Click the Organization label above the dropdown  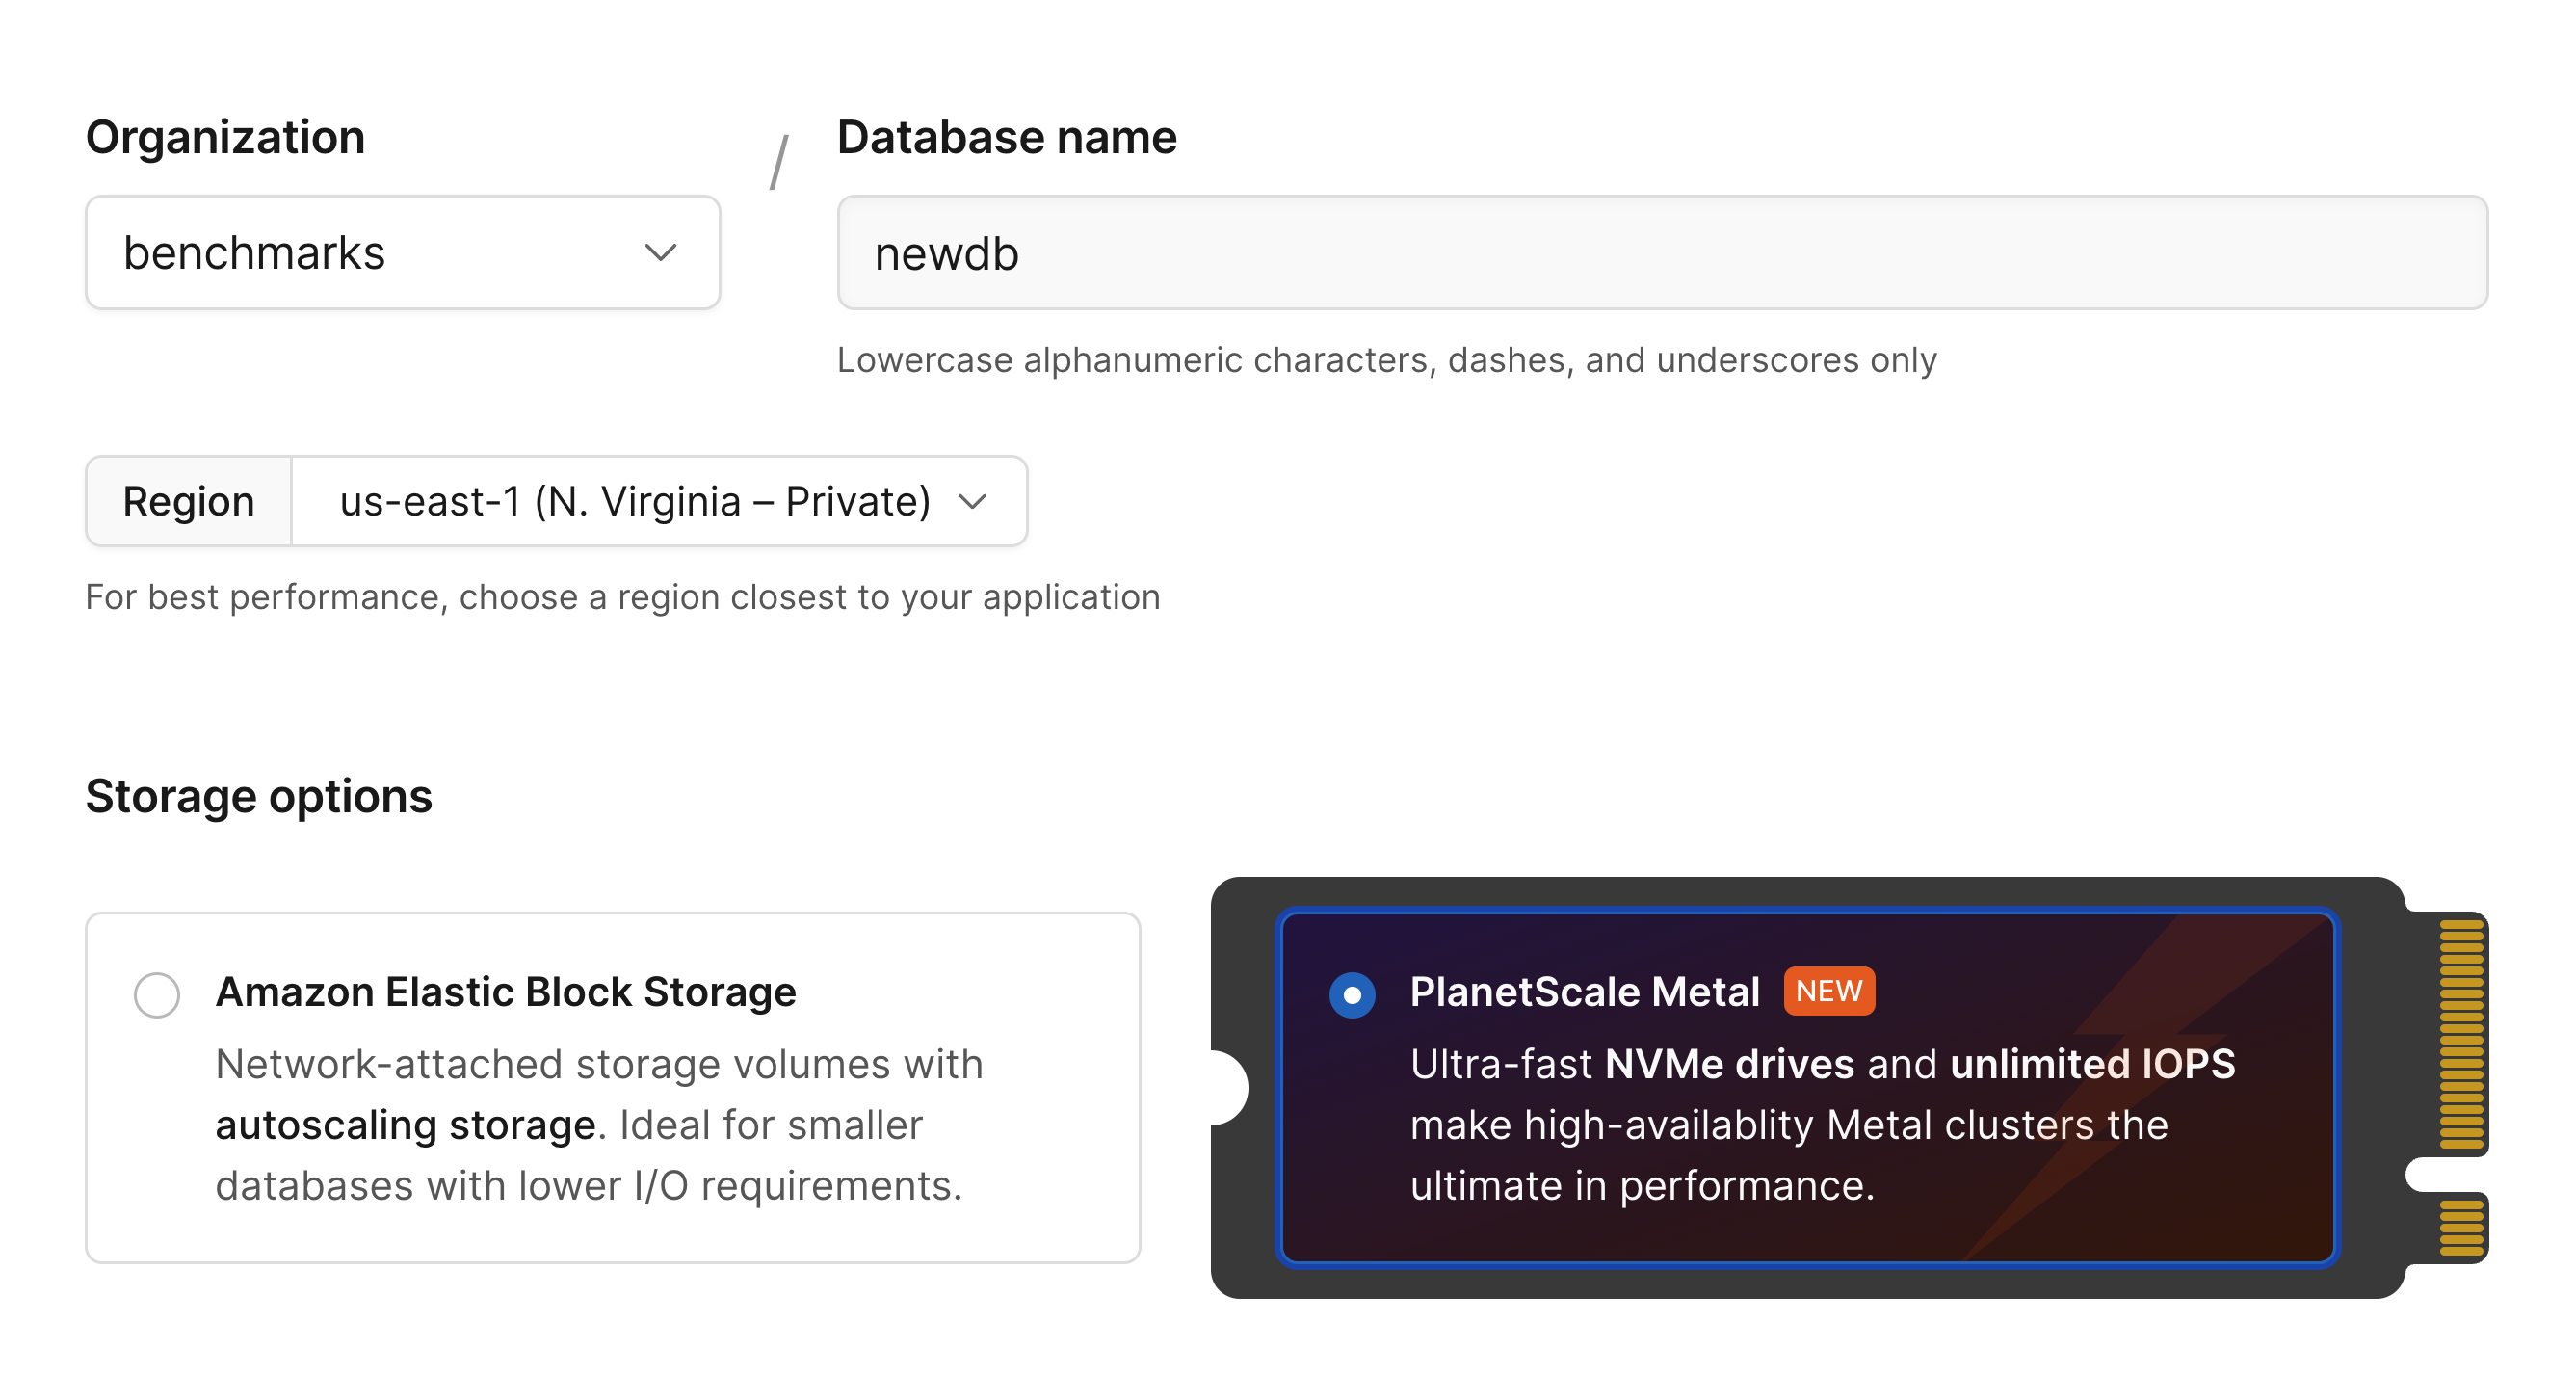[x=225, y=137]
